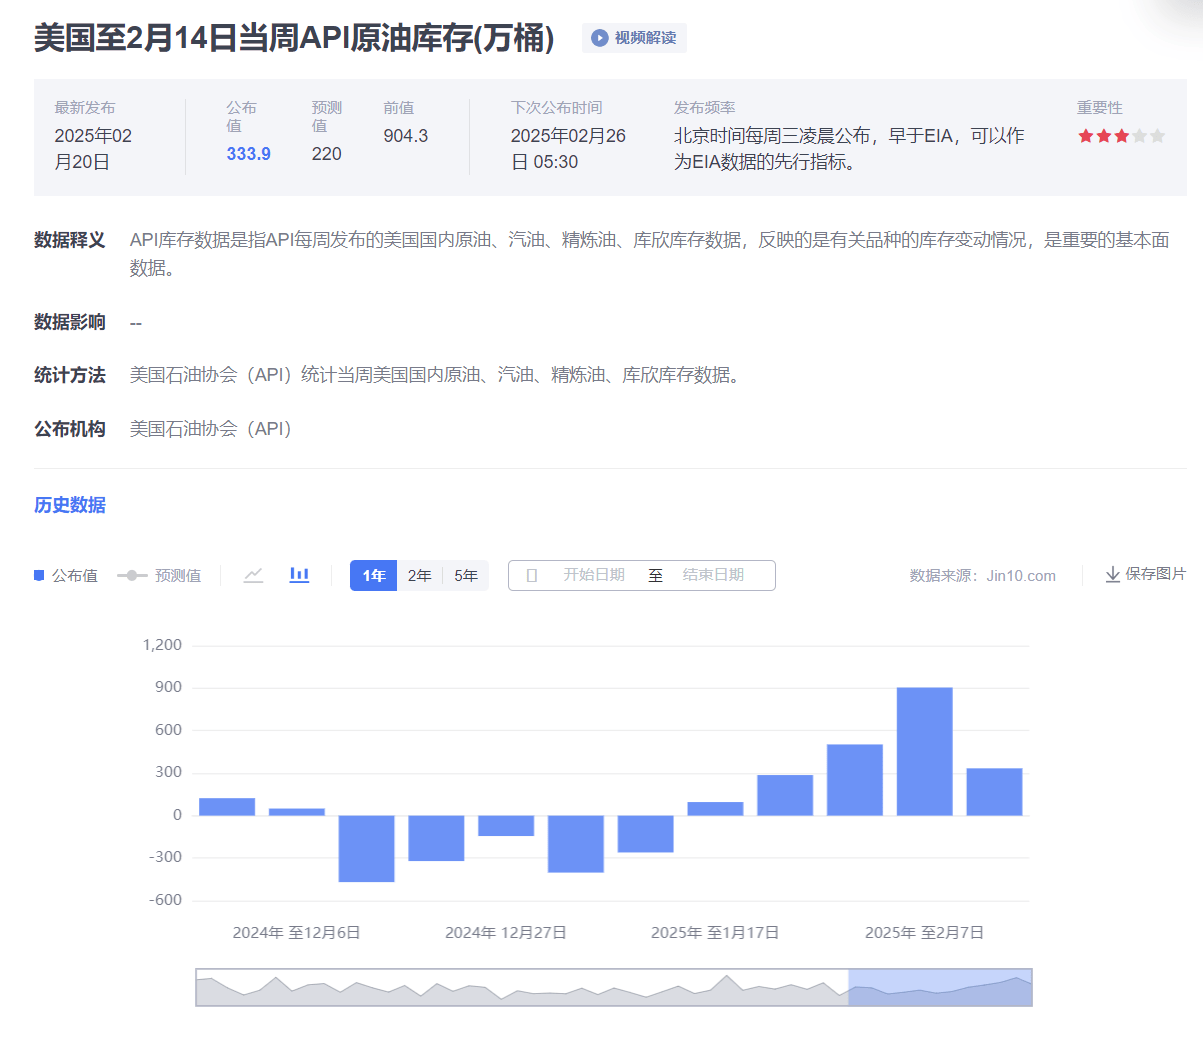Image resolution: width=1203 pixels, height=1057 pixels.
Task: Click the 1,200 y-axis label
Action: tap(162, 645)
